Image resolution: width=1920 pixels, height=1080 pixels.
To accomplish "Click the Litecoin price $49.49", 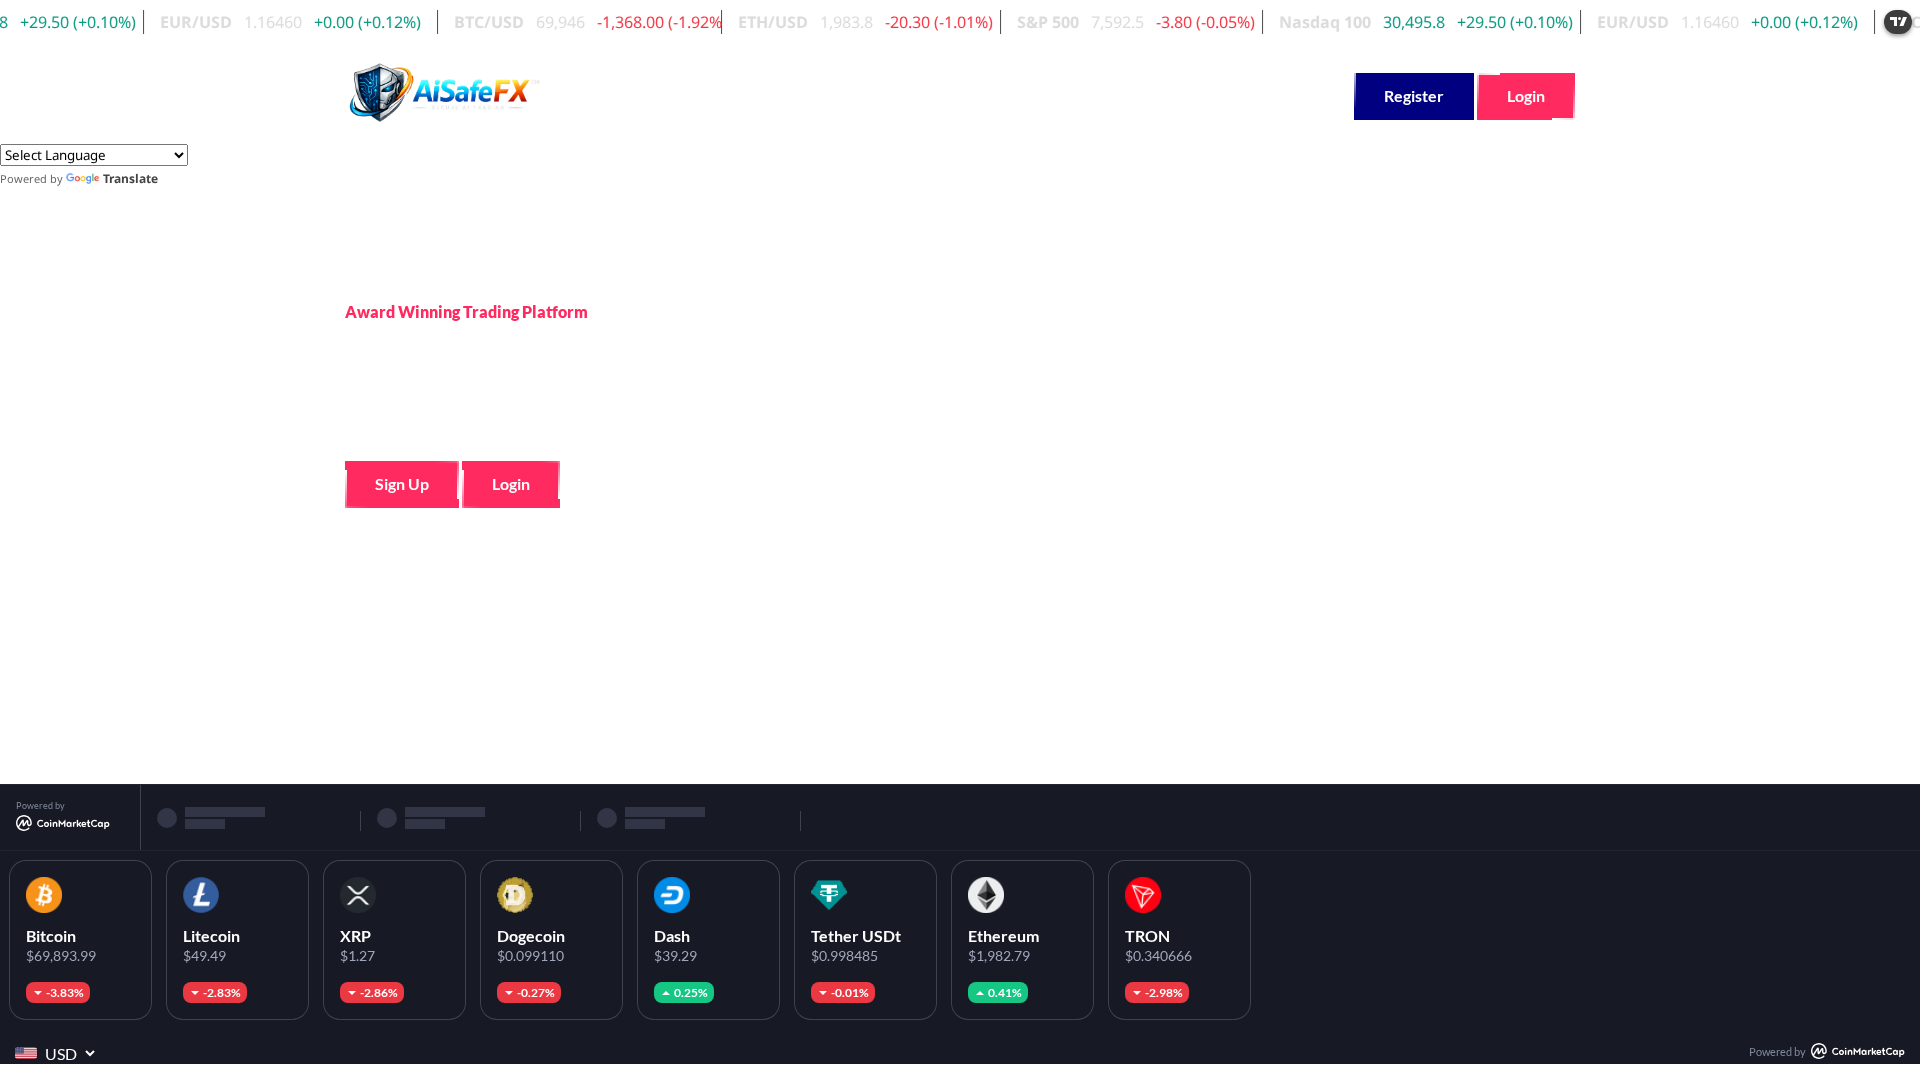I will click(x=205, y=956).
